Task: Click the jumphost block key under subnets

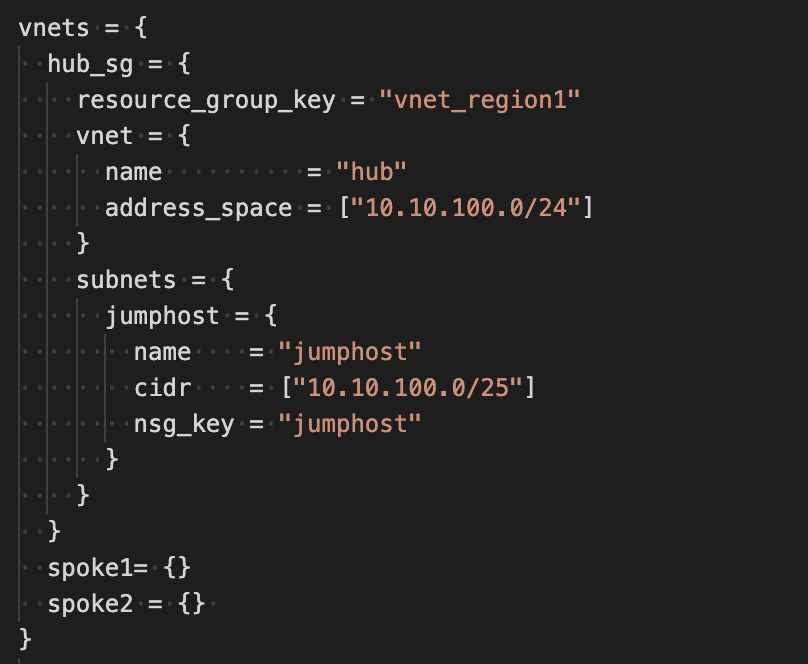Action: coord(162,316)
